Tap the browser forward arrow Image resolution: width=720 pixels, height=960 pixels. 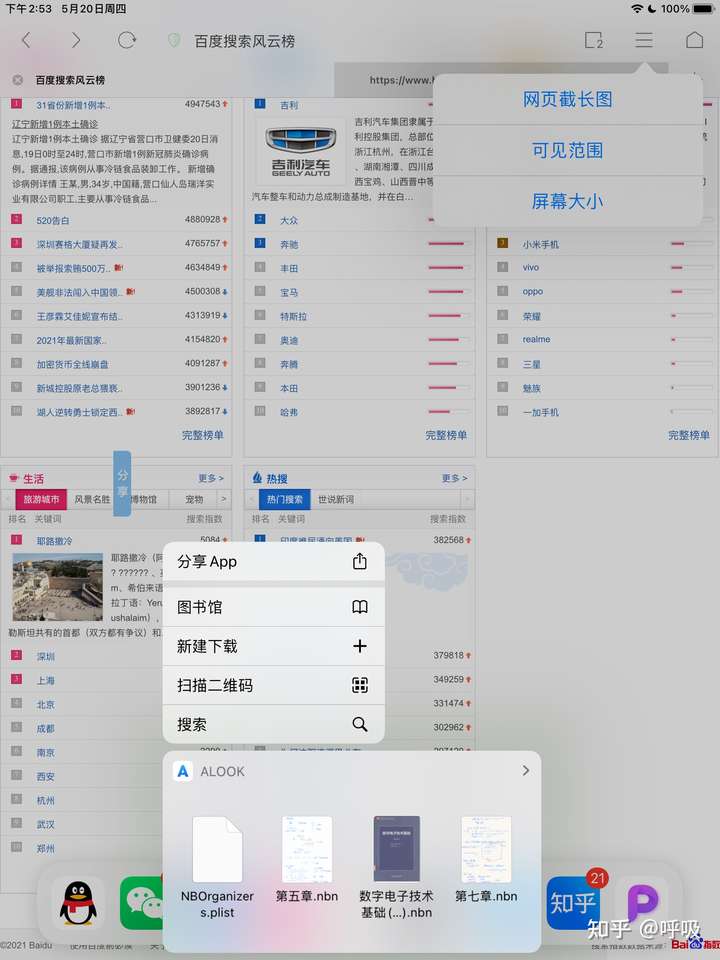[x=75, y=40]
